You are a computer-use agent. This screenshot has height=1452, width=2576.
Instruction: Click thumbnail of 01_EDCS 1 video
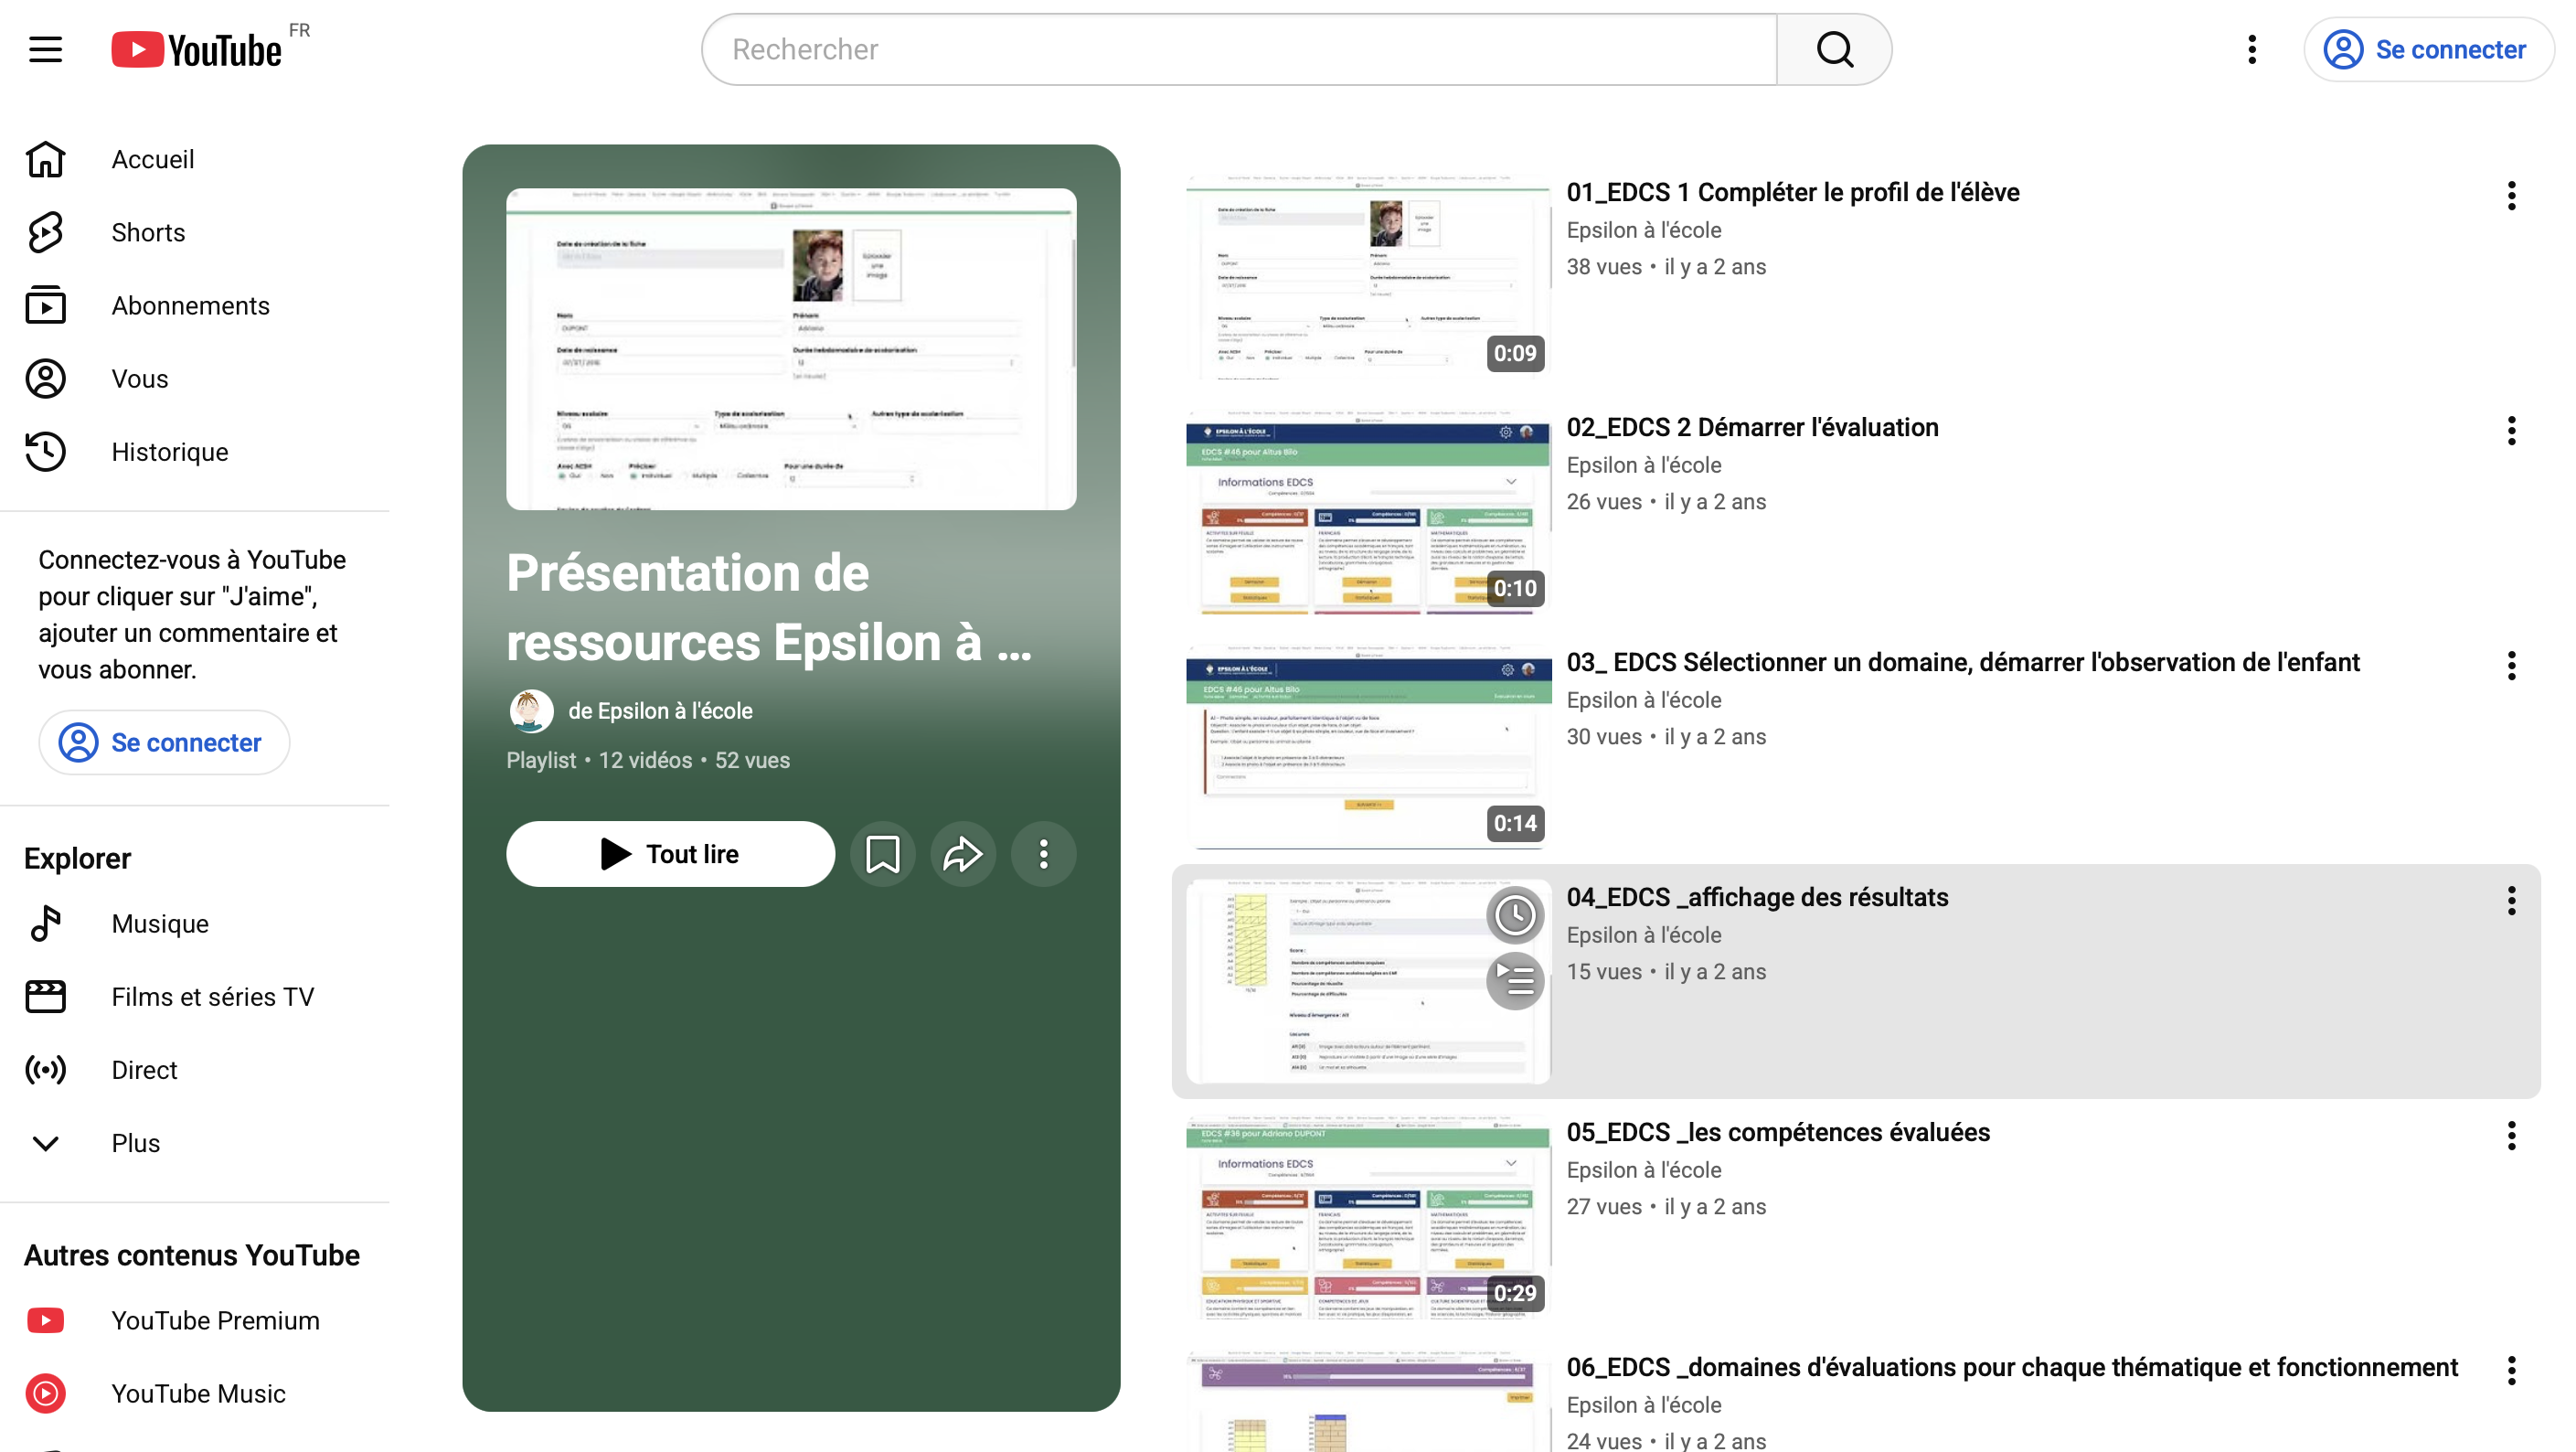pos(1368,277)
